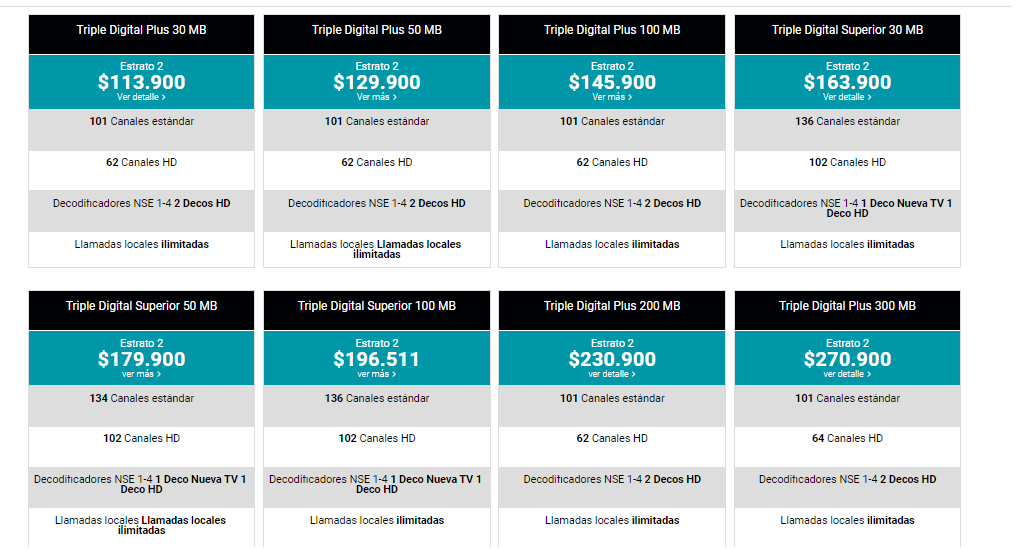Open Ver más under Triple Digital Plus 100 MB
The height and width of the screenshot is (560, 1016).
point(612,97)
